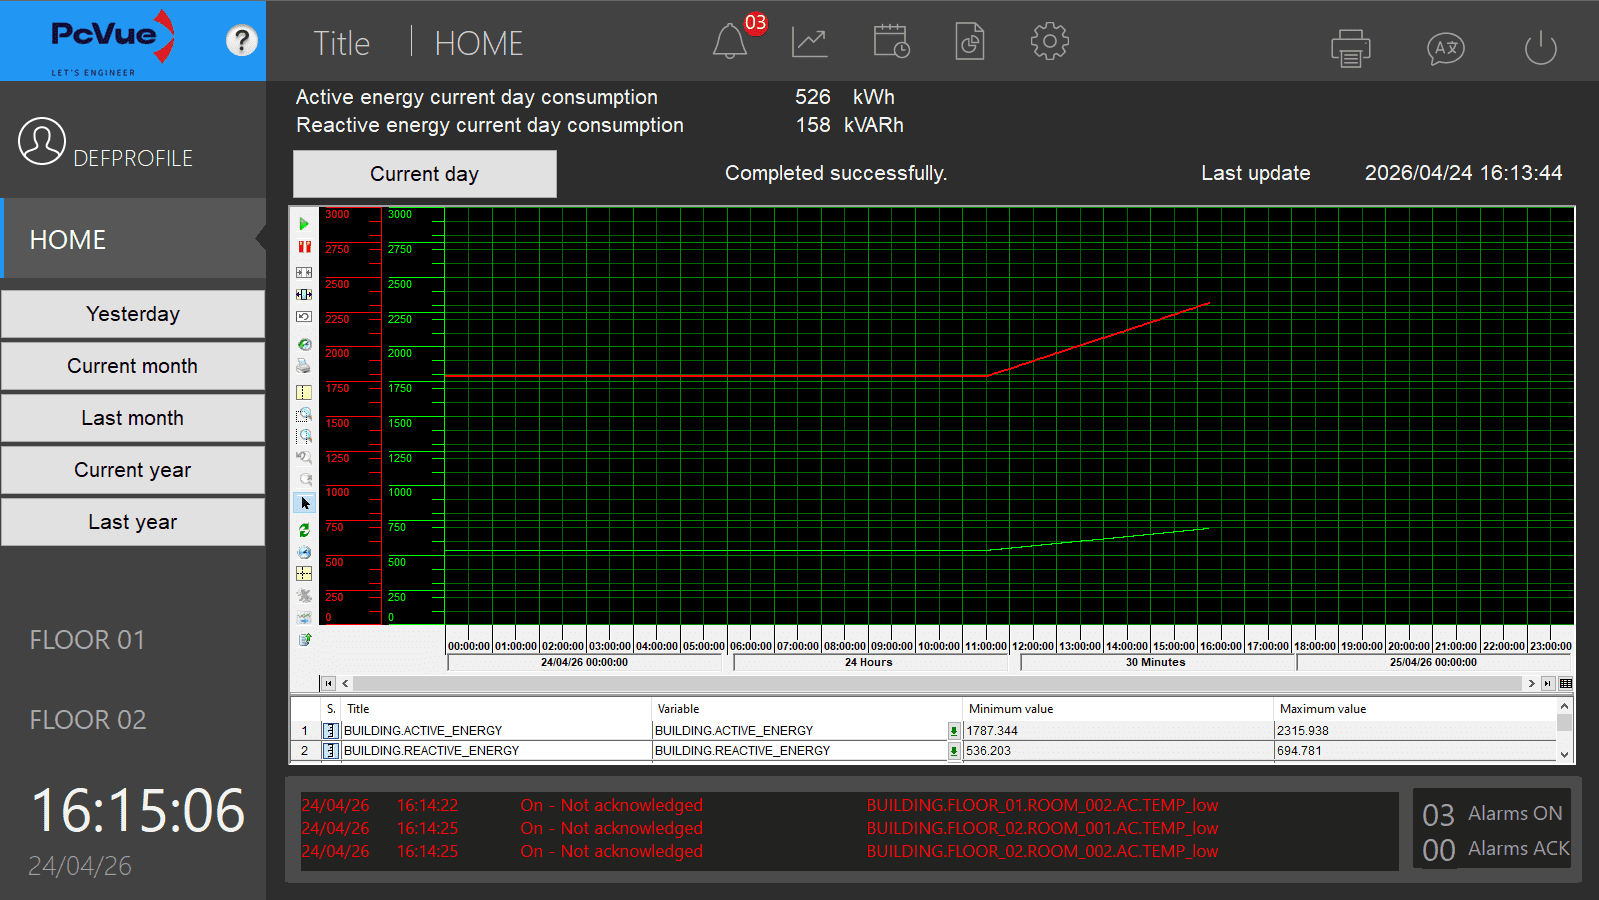Viewport: 1599px width, 900px height.
Task: Open the alarms bell icon
Action: pyautogui.click(x=730, y=43)
